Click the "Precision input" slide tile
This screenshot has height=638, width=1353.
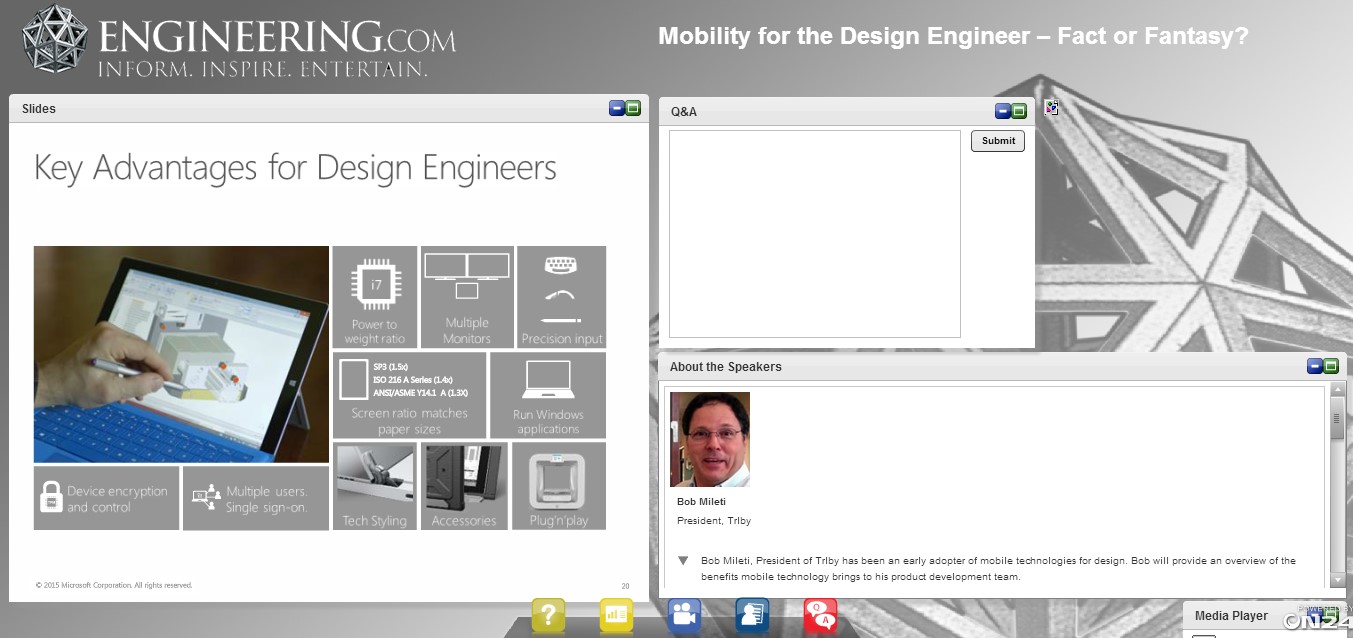click(x=562, y=297)
